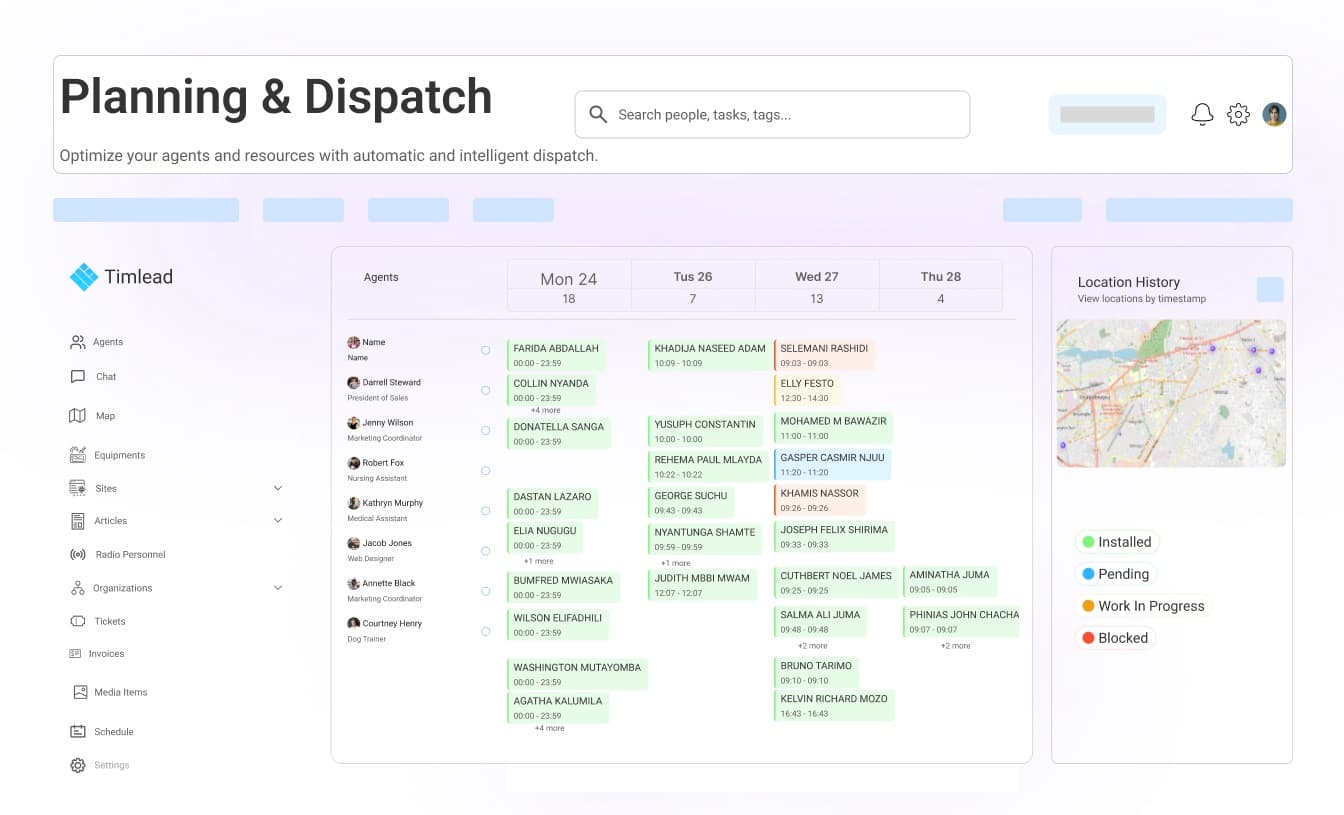Select the radio button next to Darrell Steward
The image size is (1344, 815).
[486, 390]
